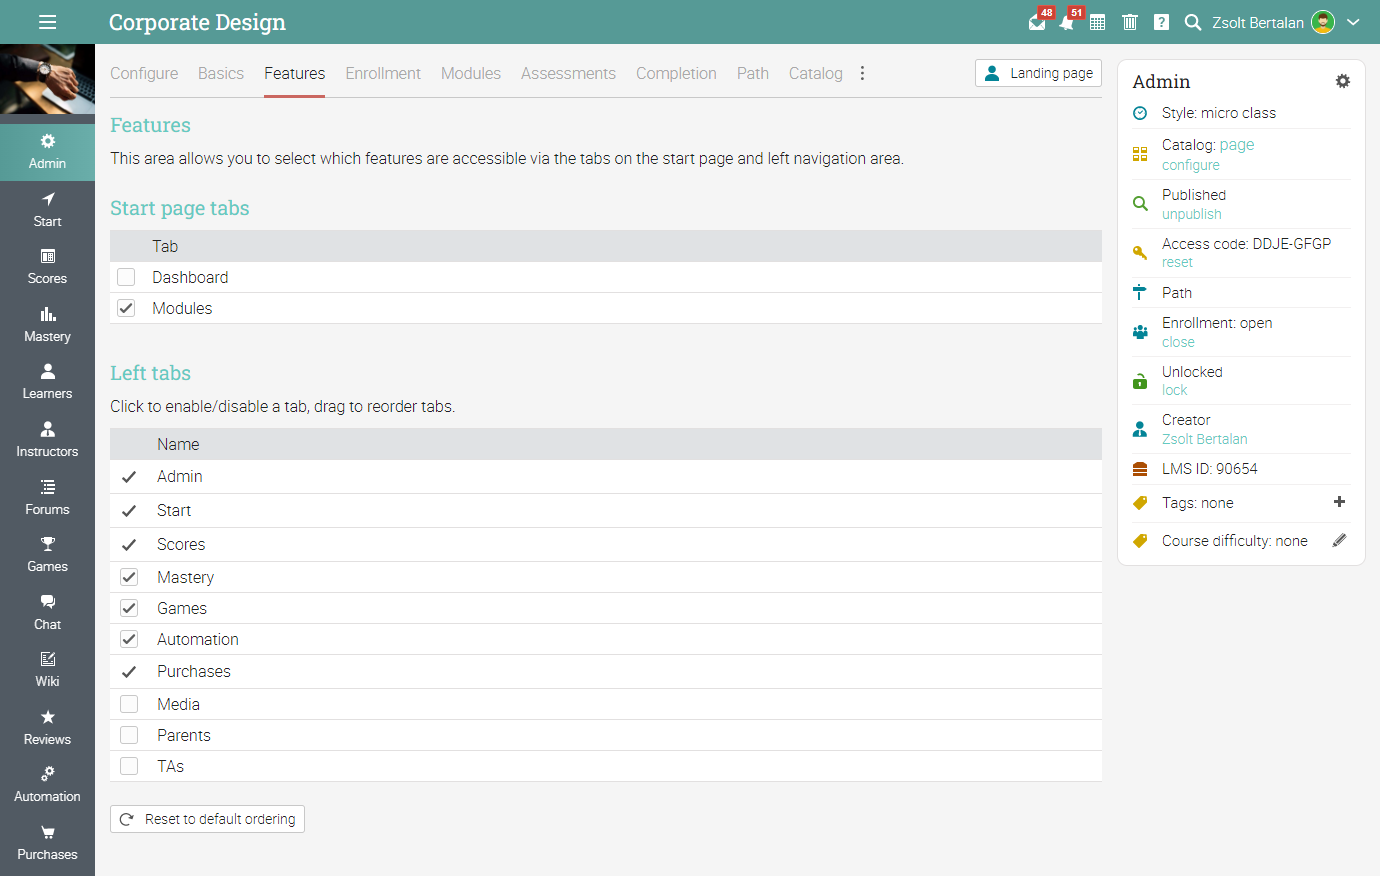The height and width of the screenshot is (876, 1380).
Task: Click the course thumbnail image
Action: pos(47,79)
